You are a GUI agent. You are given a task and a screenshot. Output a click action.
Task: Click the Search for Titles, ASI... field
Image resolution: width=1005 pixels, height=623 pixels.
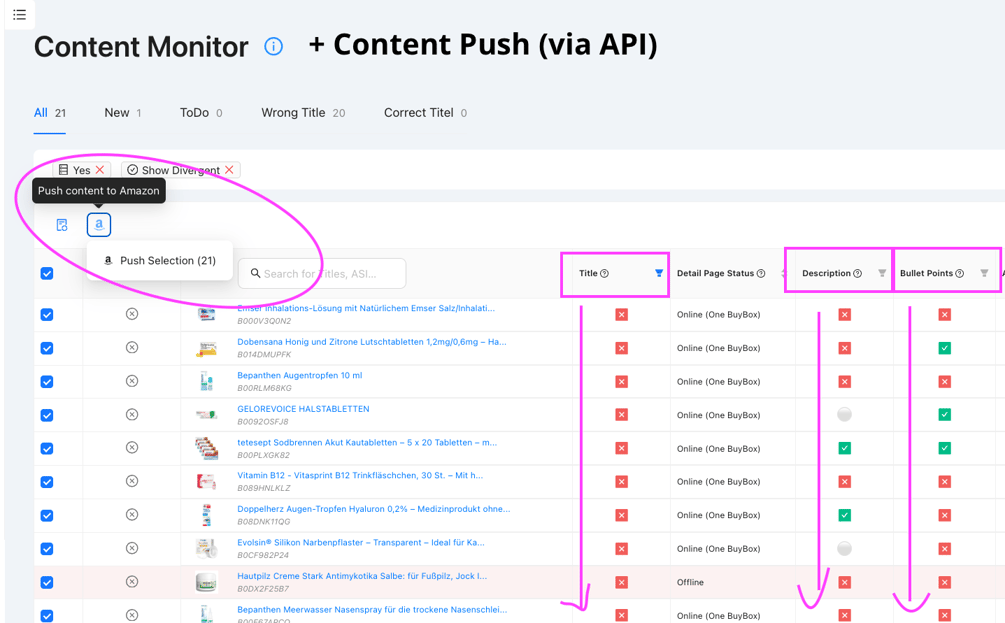point(322,274)
